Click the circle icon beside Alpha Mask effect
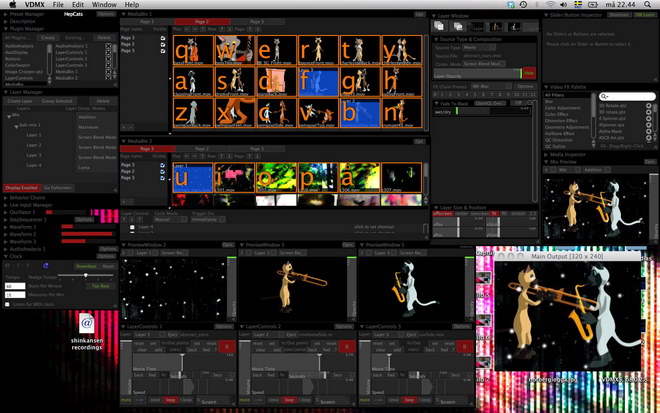 649,131
